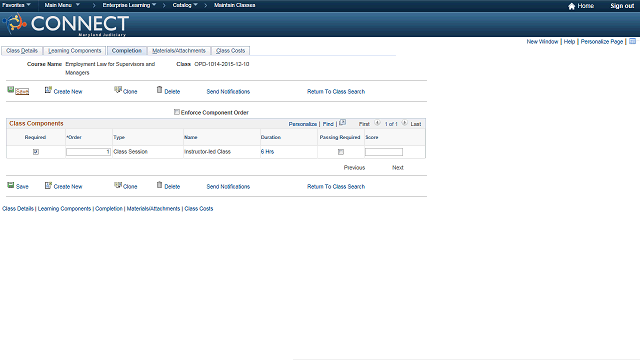Click First link in grid navigation

click(x=364, y=124)
